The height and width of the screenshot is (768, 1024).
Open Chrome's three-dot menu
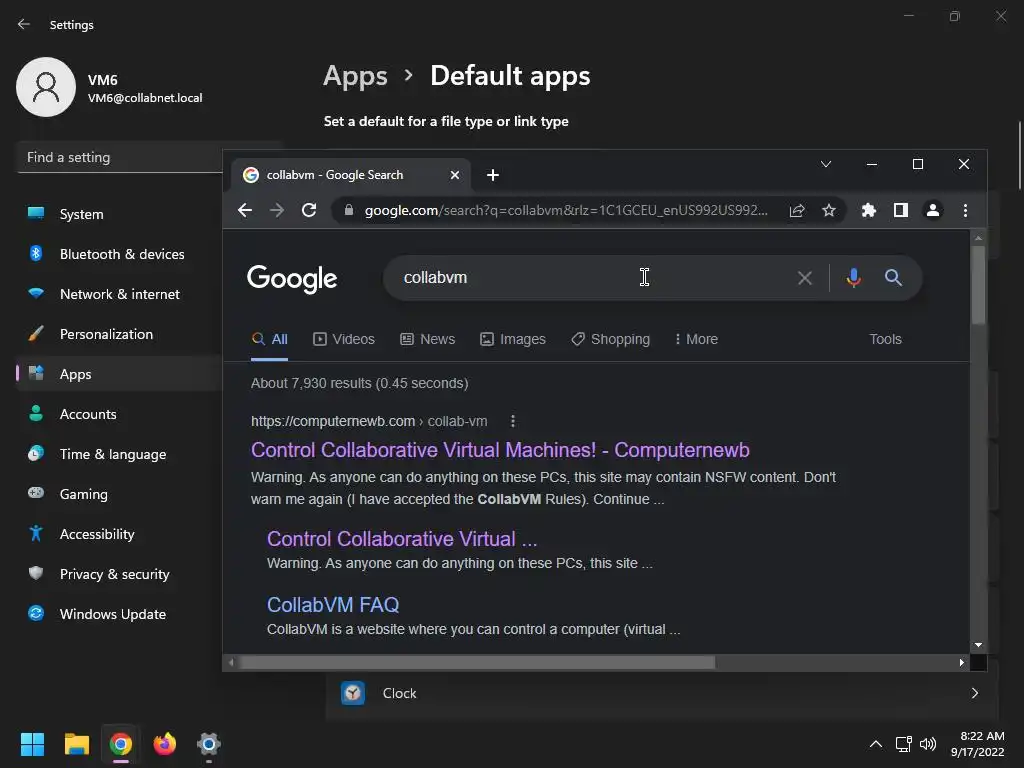pyautogui.click(x=965, y=210)
